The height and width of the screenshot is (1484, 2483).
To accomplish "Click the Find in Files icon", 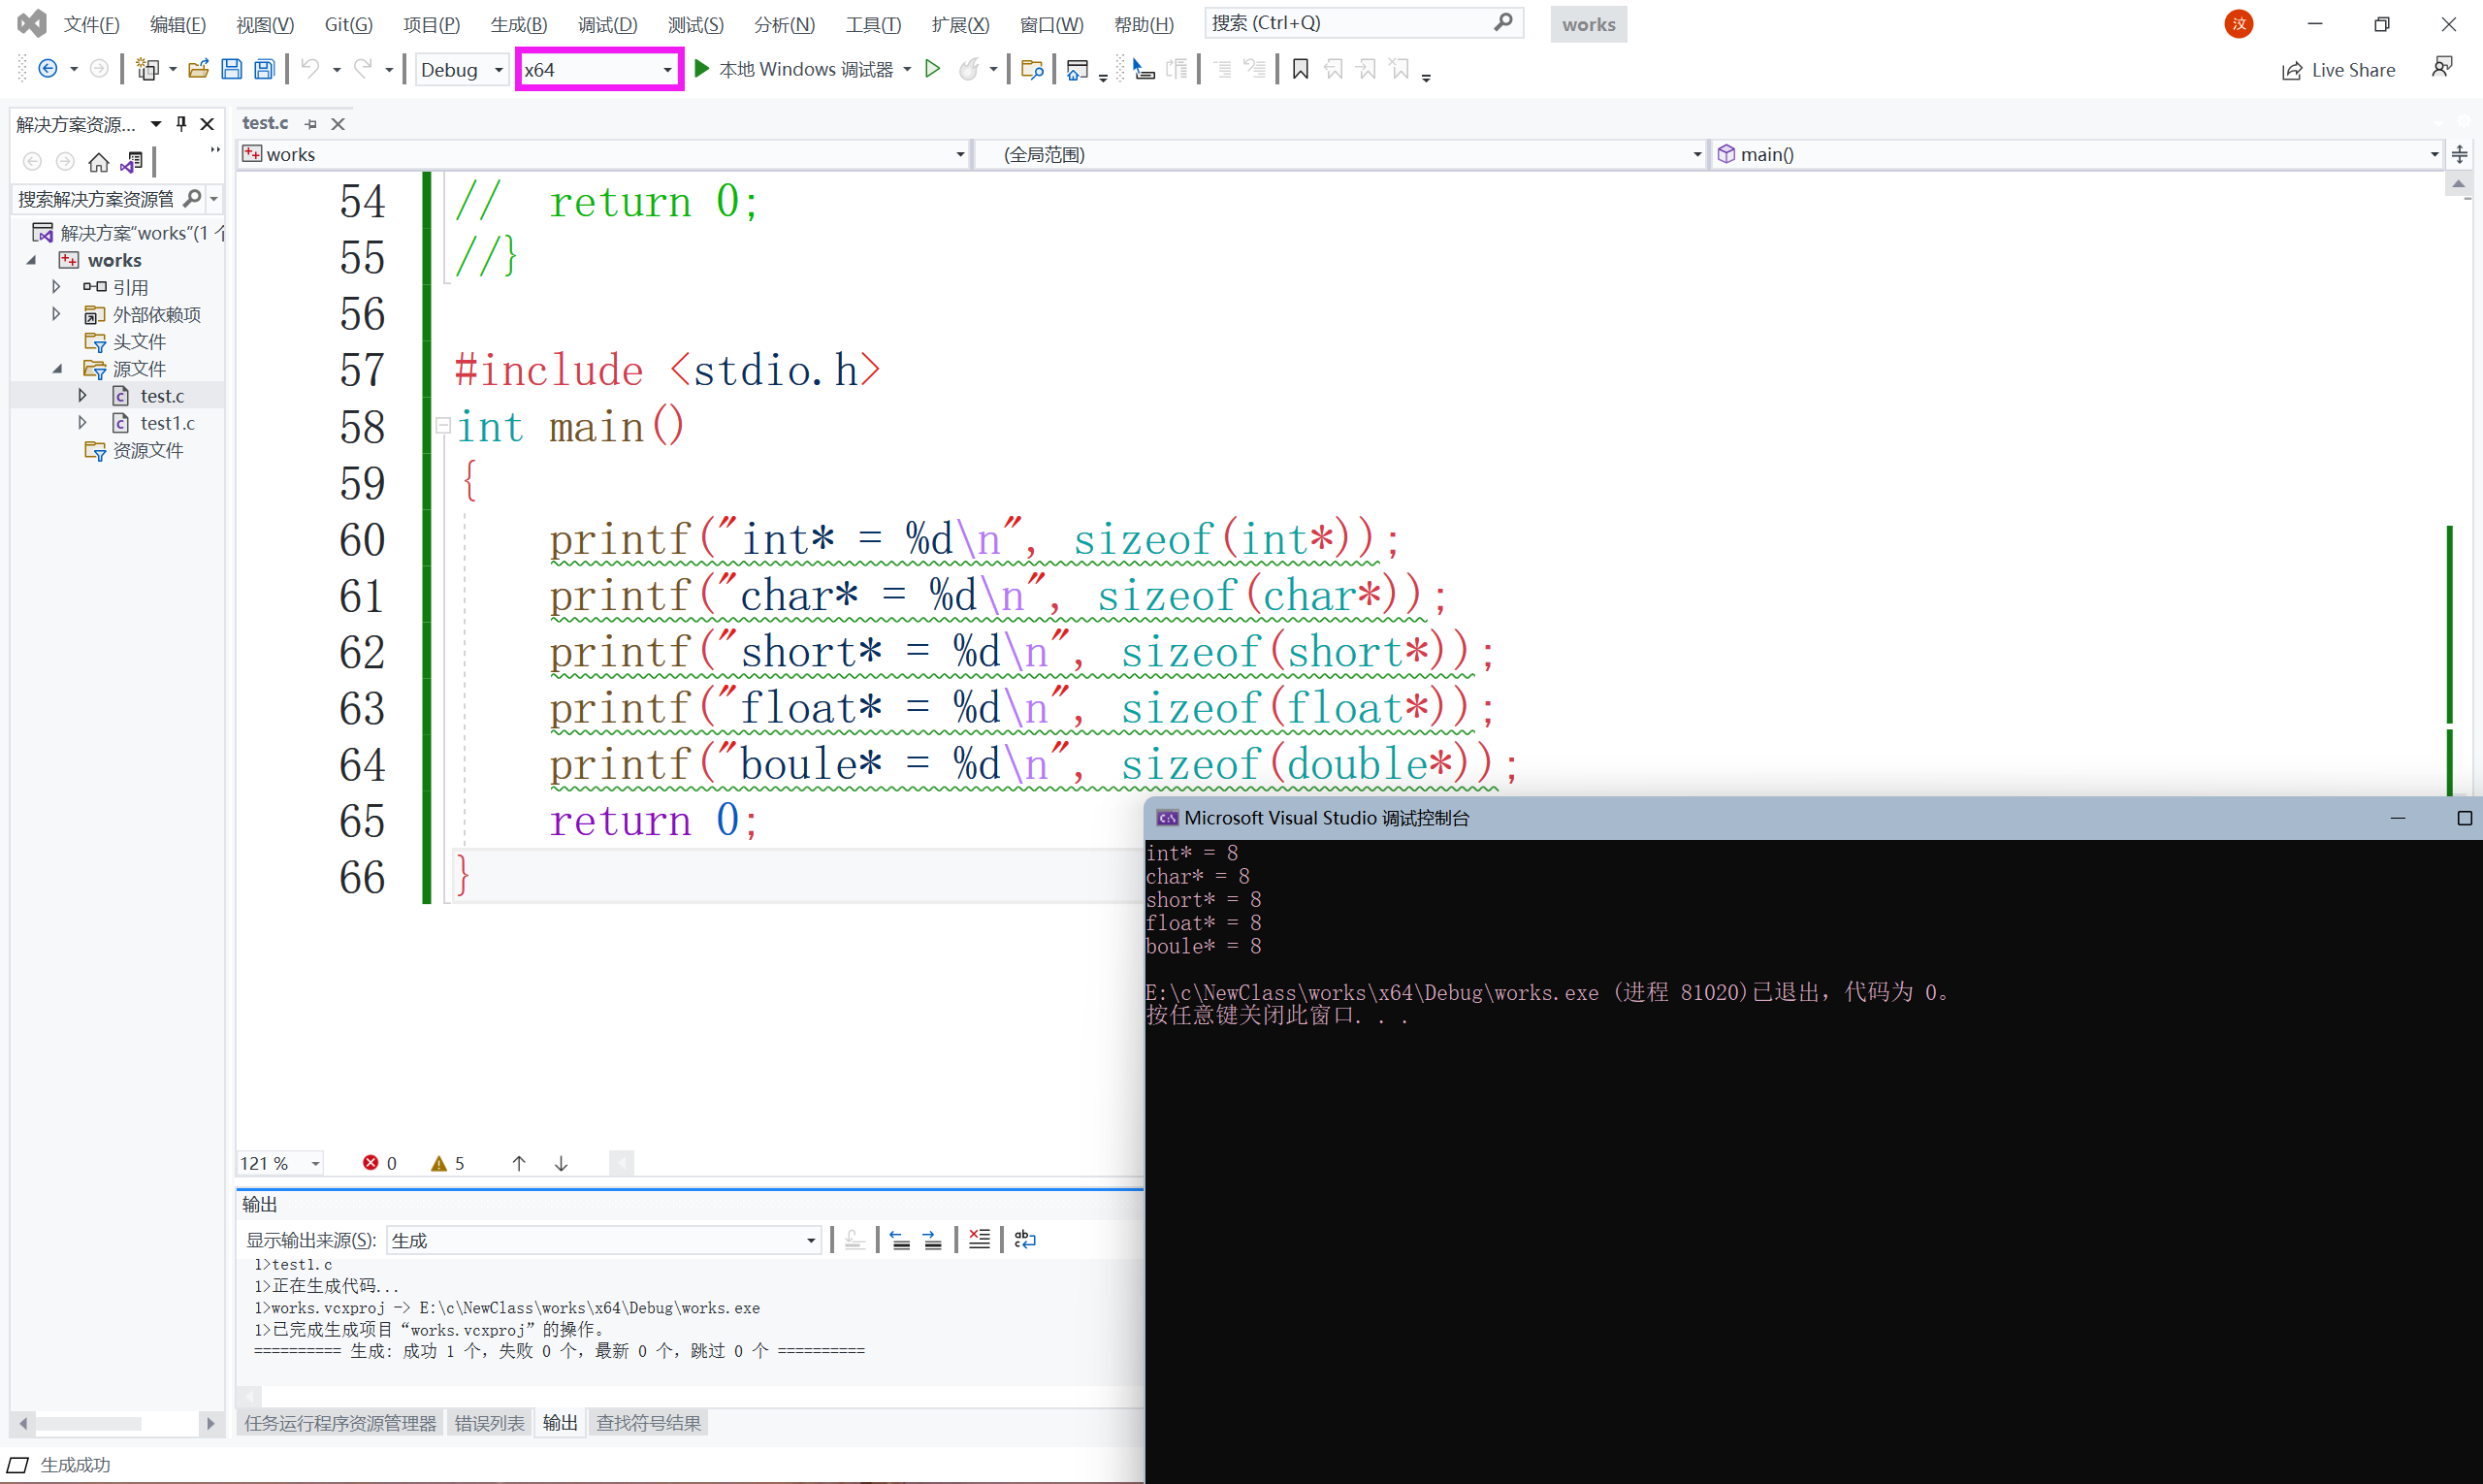I will 1032,69.
